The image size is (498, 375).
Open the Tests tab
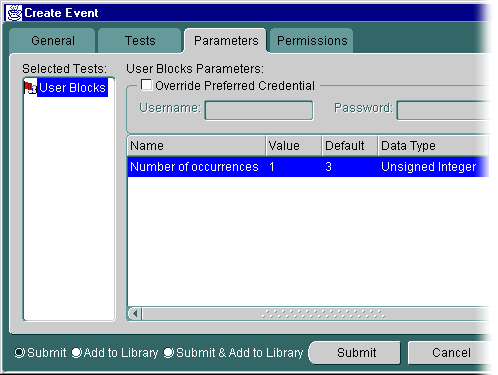click(140, 41)
